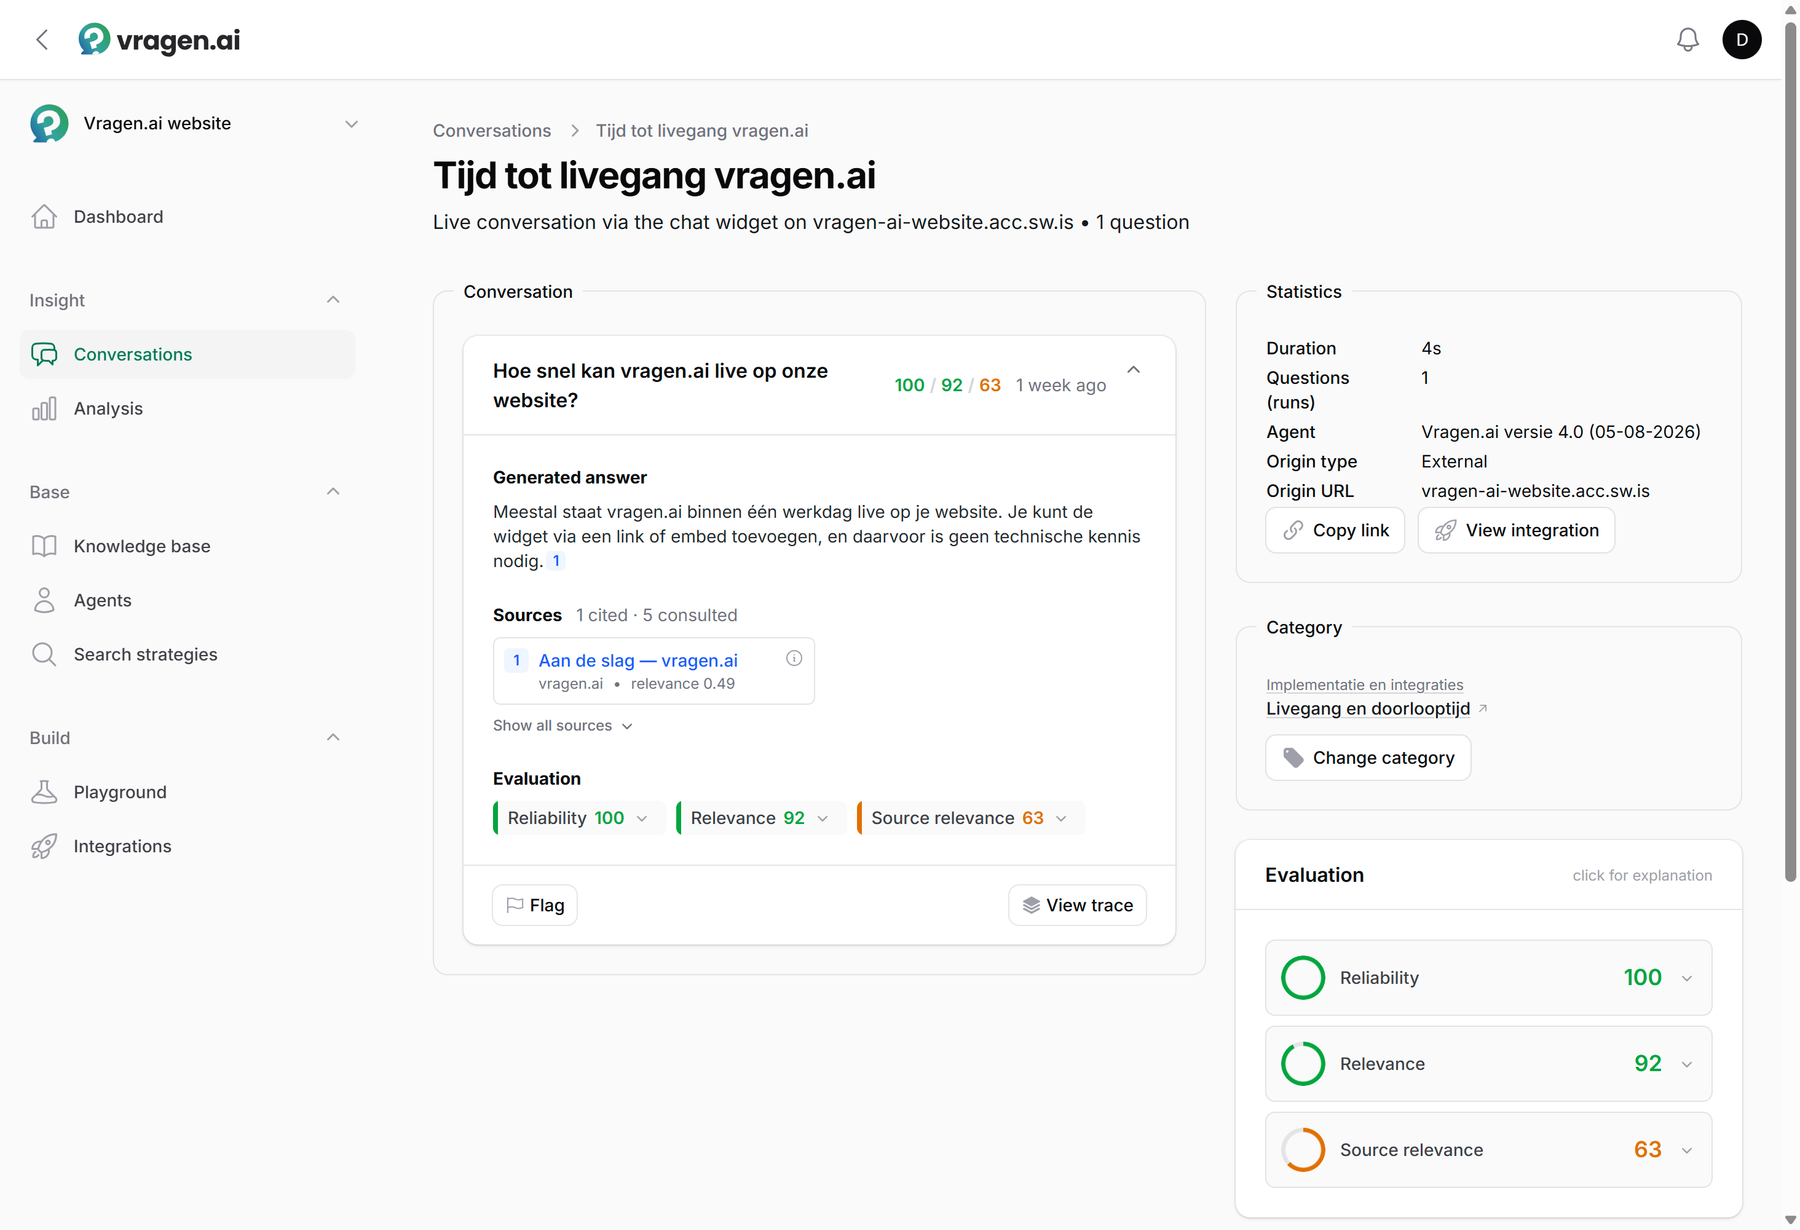Click the Knowledge base book icon

pos(44,547)
